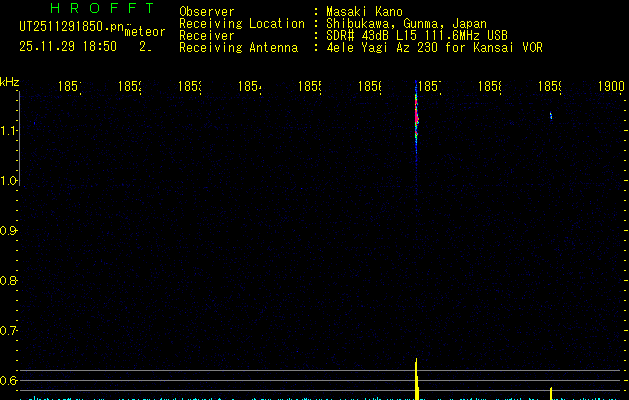The height and width of the screenshot is (400, 629).
Task: Select the small yellow spike at bottom right
Action: pyautogui.click(x=551, y=391)
